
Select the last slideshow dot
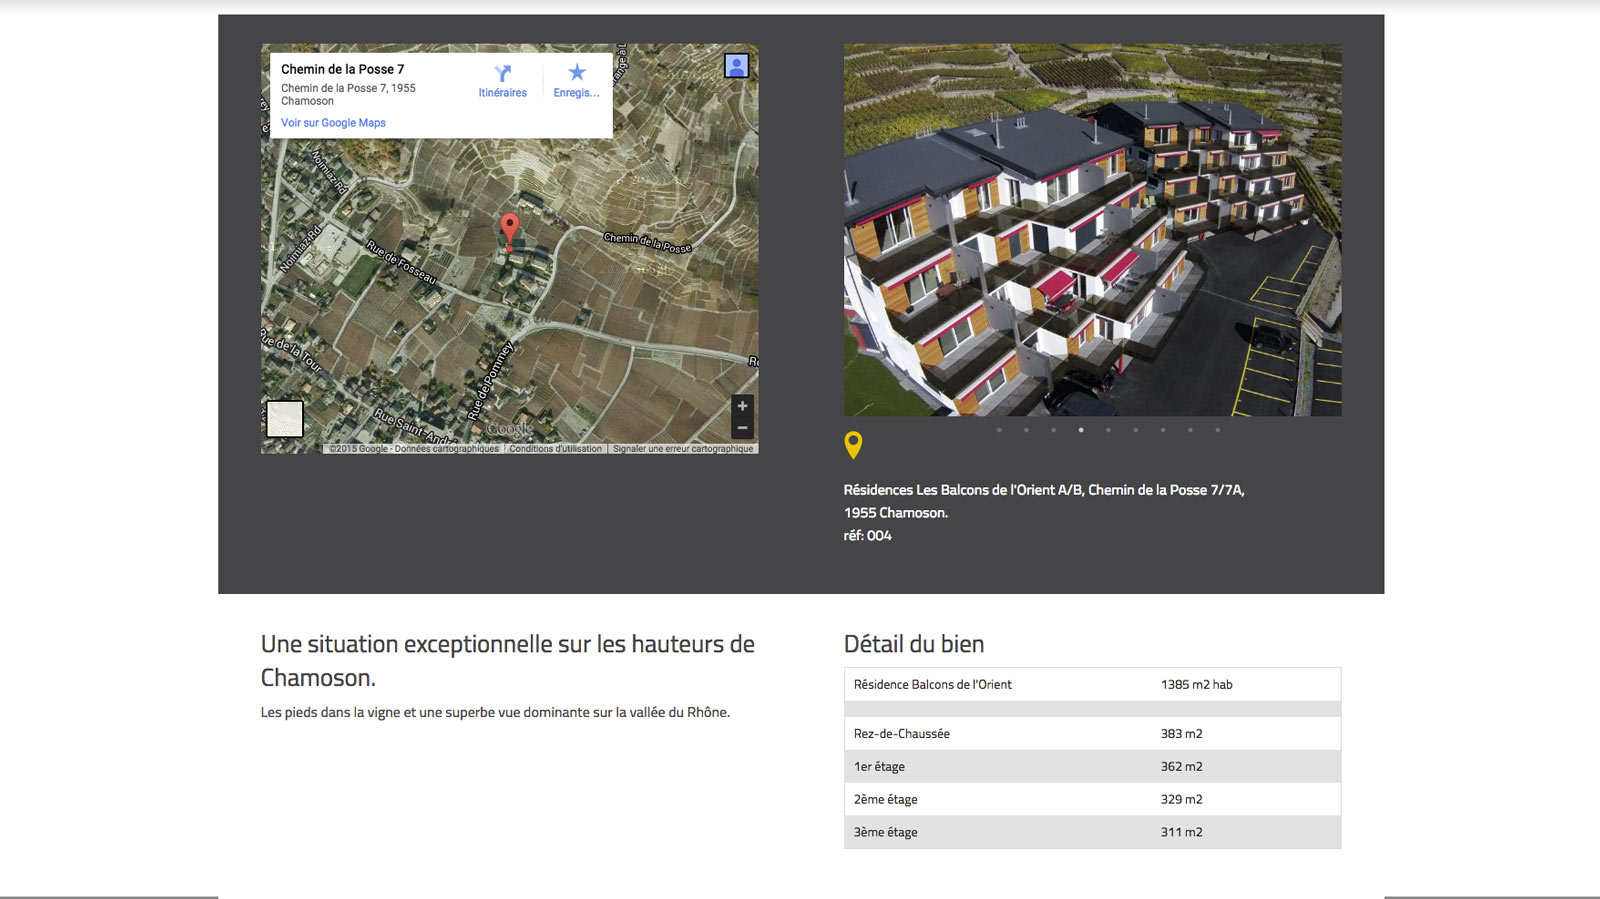pos(1217,430)
